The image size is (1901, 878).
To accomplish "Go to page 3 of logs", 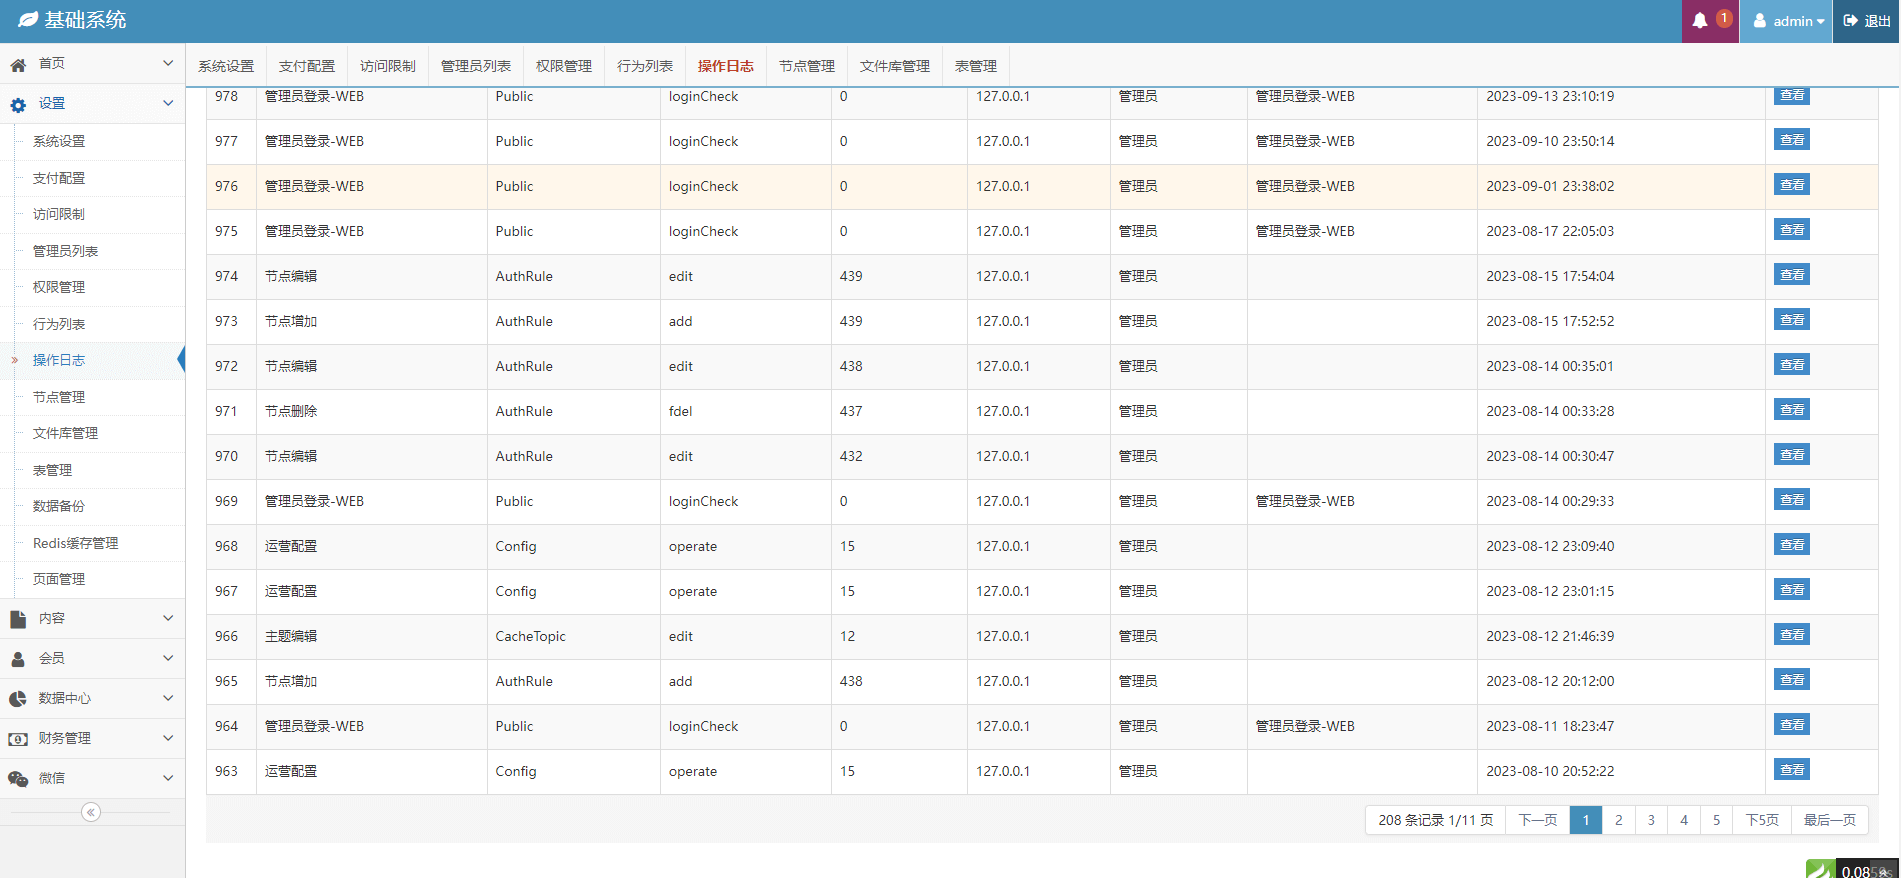I will coord(1651,820).
